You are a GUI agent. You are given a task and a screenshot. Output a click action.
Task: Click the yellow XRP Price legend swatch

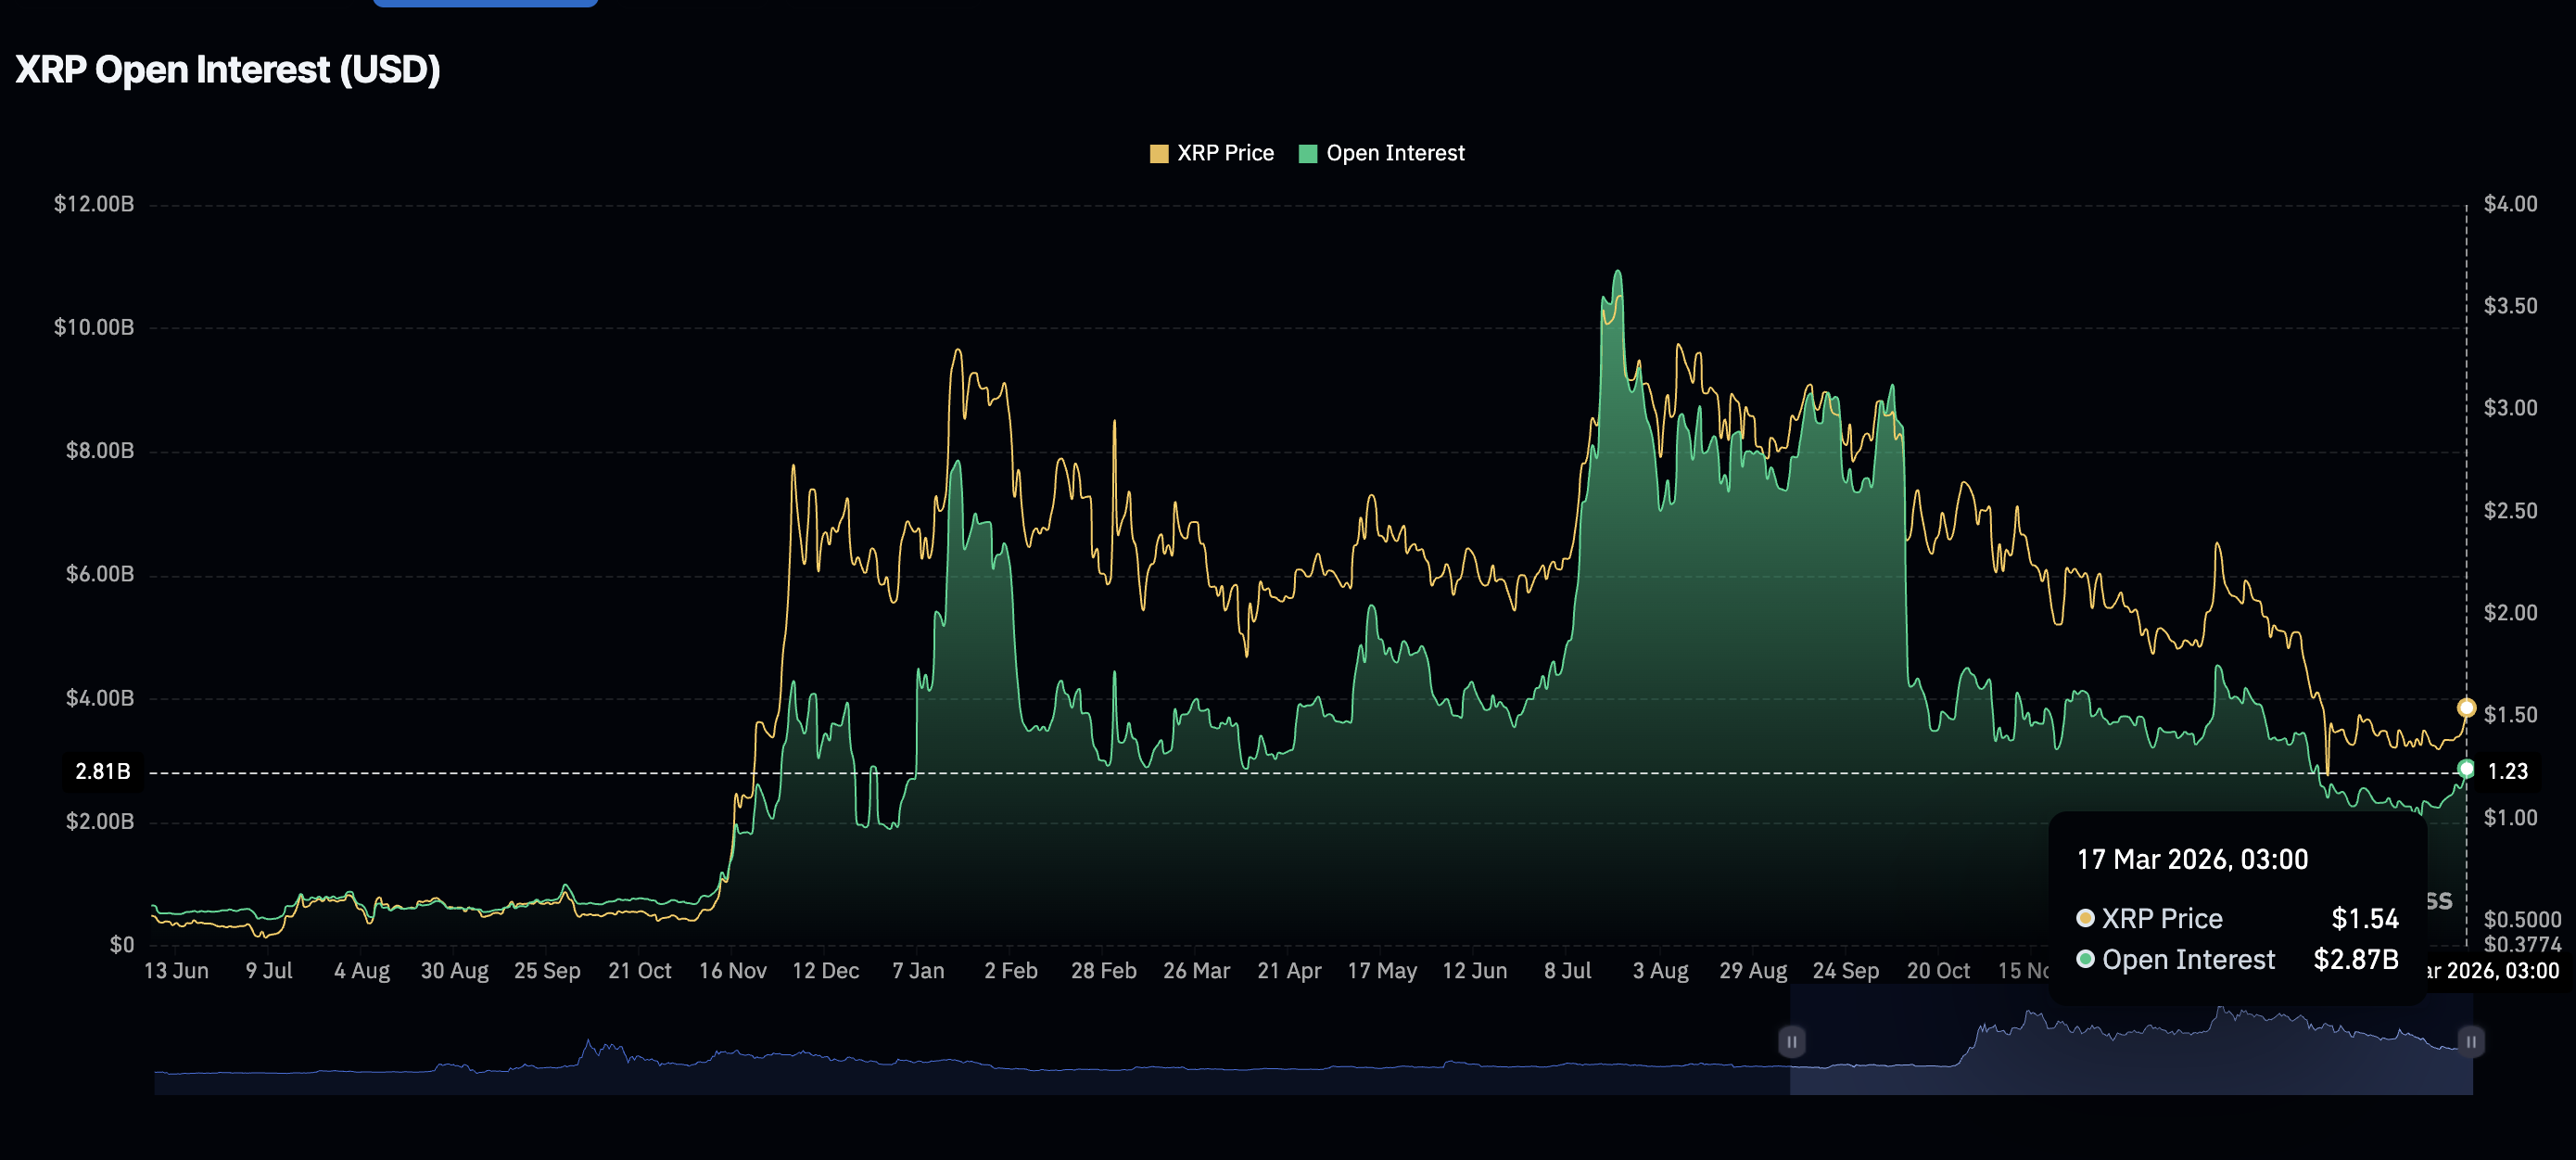click(x=1159, y=153)
